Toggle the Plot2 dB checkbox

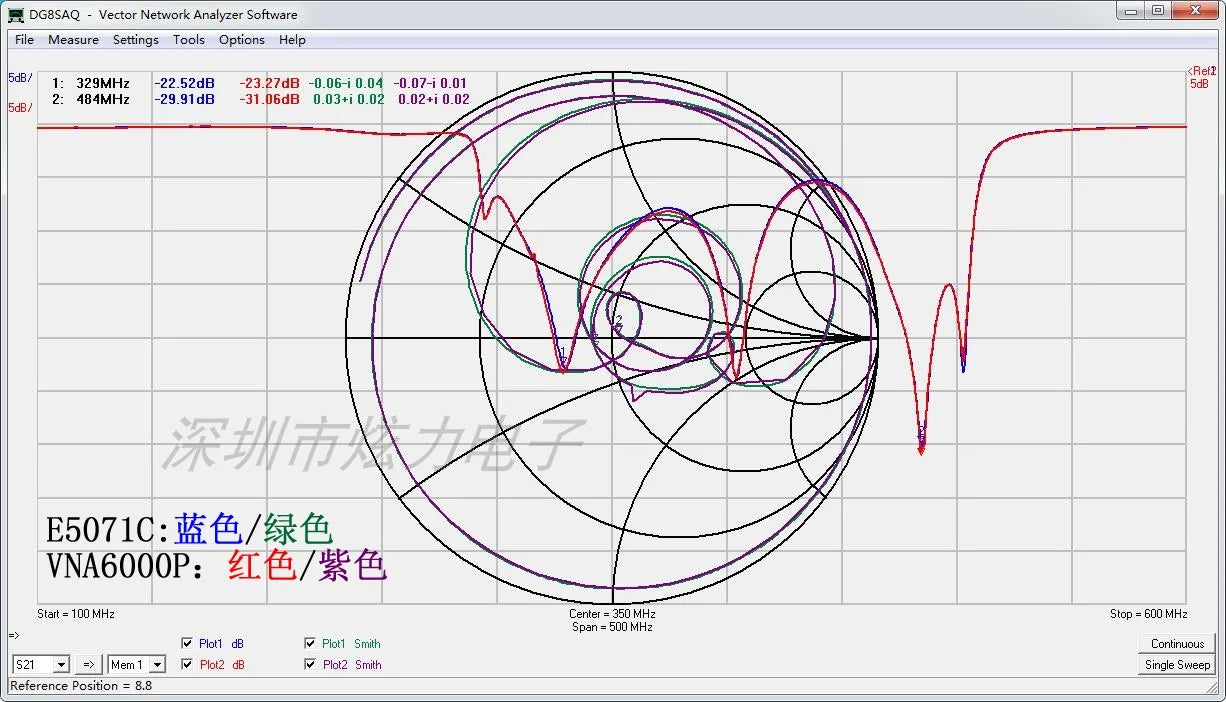[187, 665]
